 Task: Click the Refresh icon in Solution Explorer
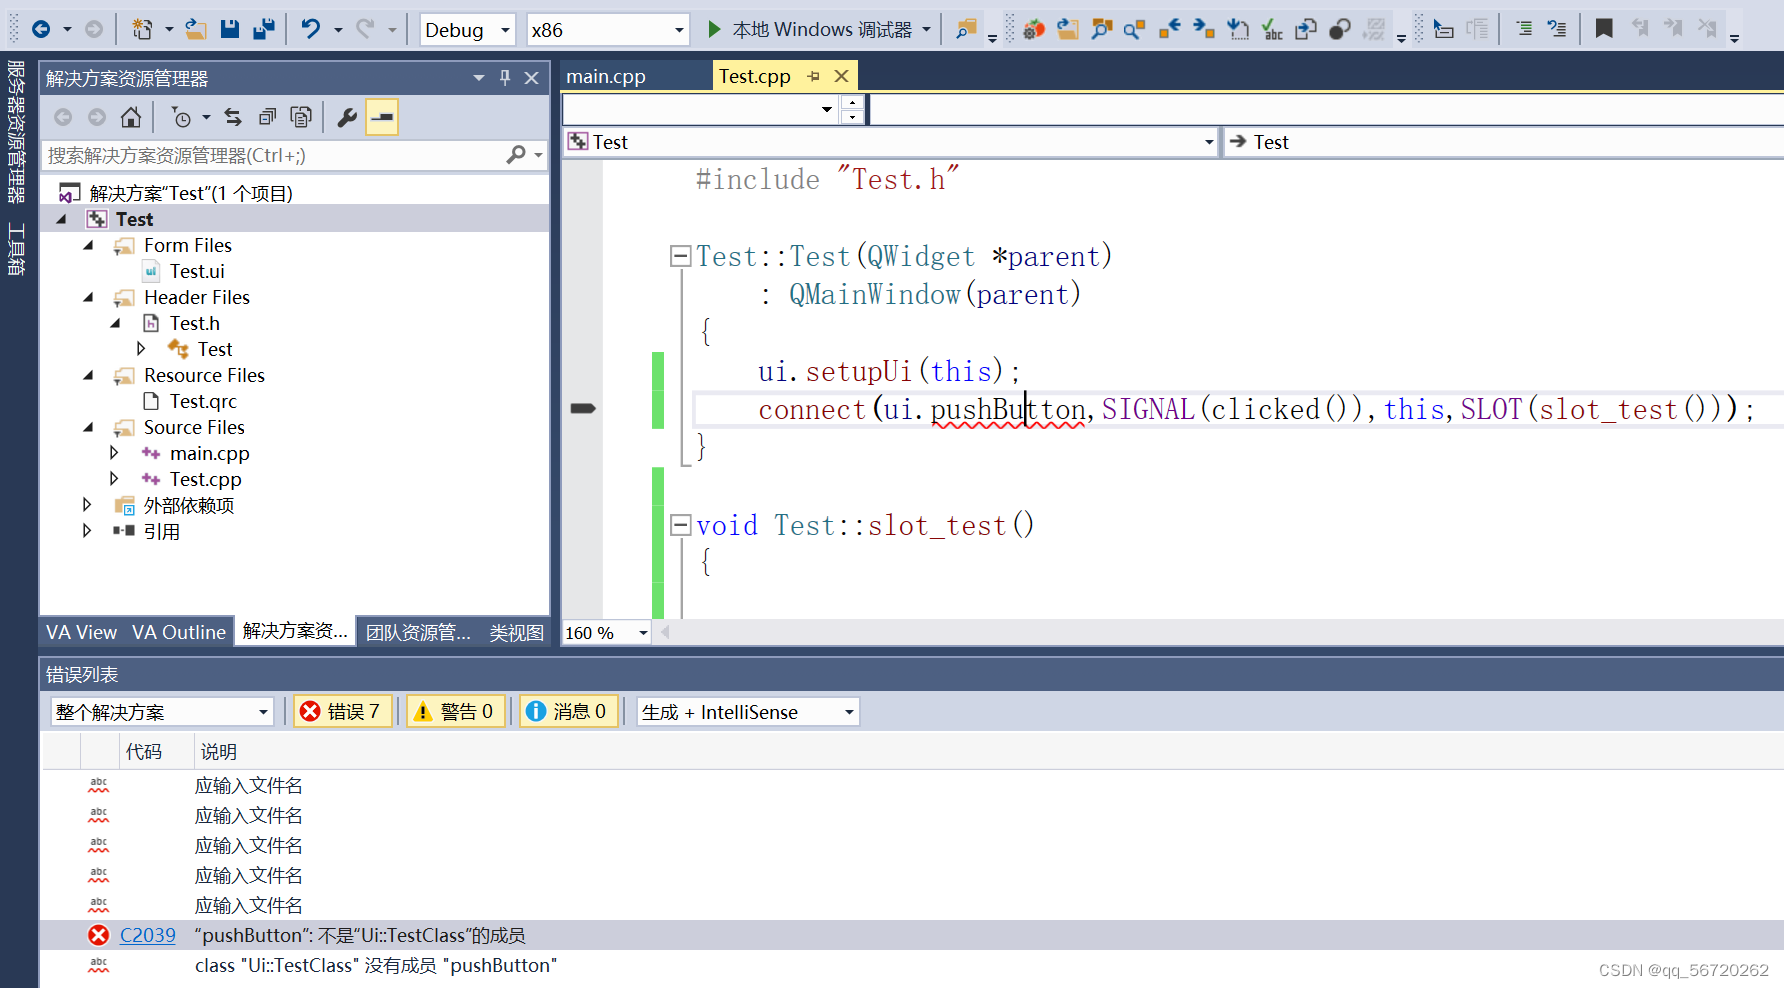(x=233, y=116)
